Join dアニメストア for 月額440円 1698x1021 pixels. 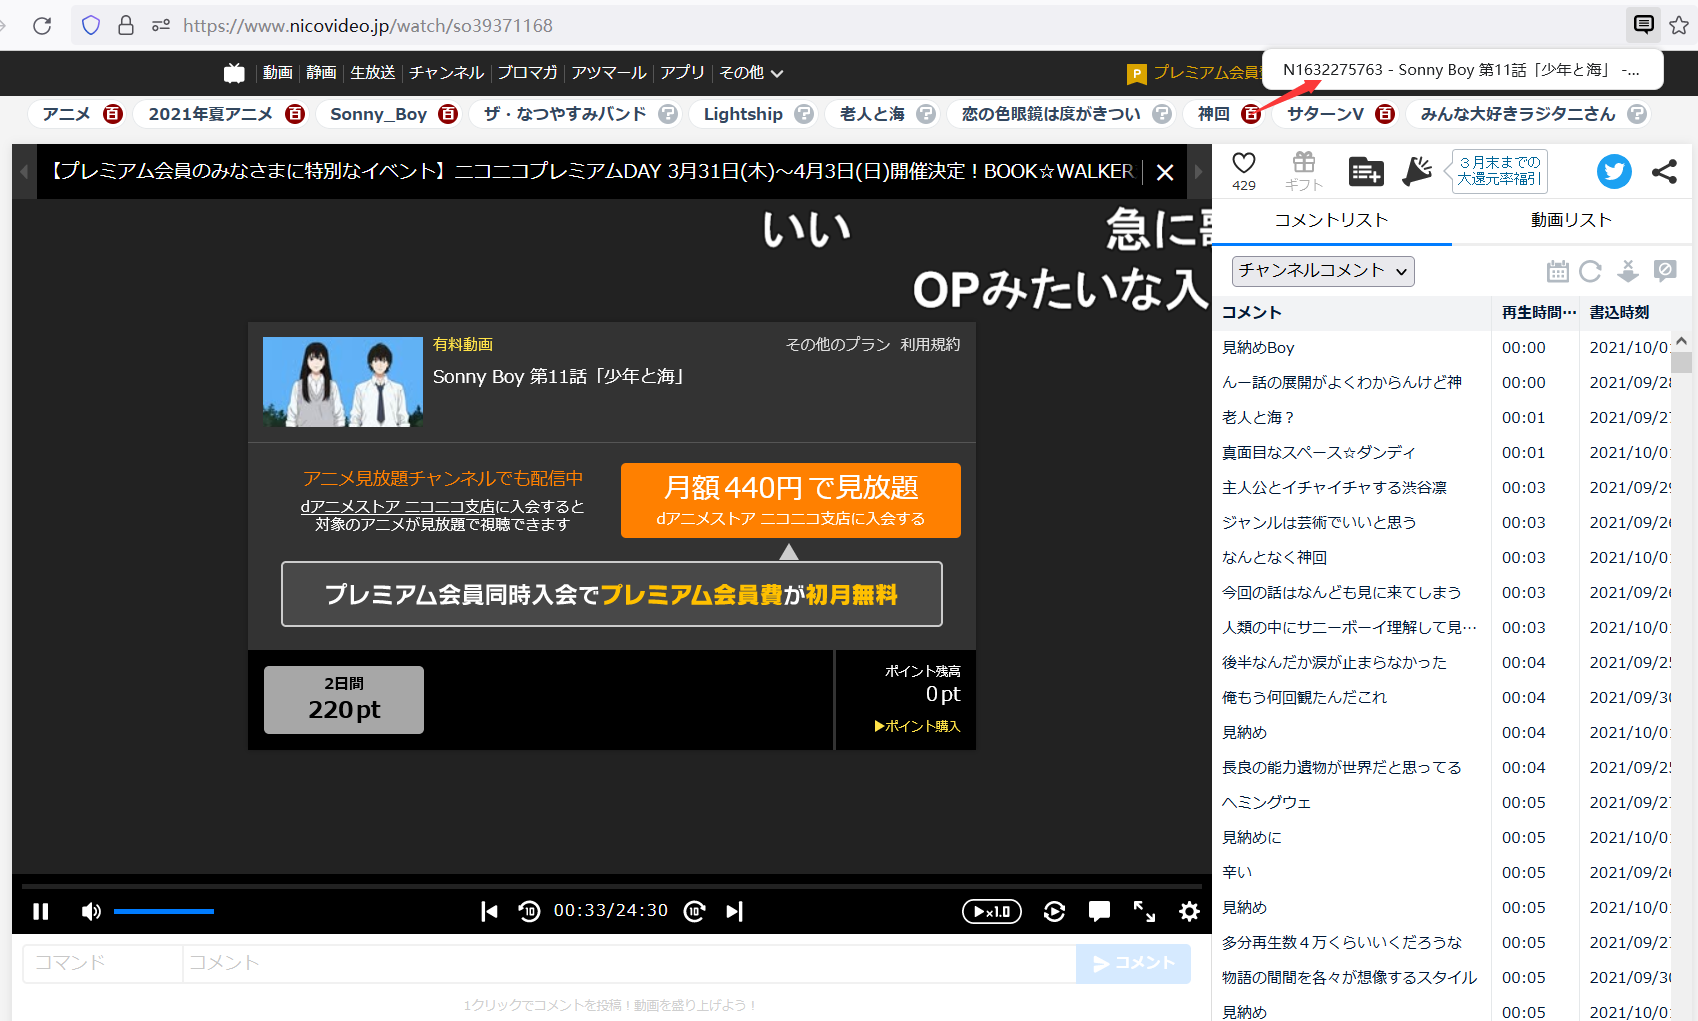click(791, 500)
